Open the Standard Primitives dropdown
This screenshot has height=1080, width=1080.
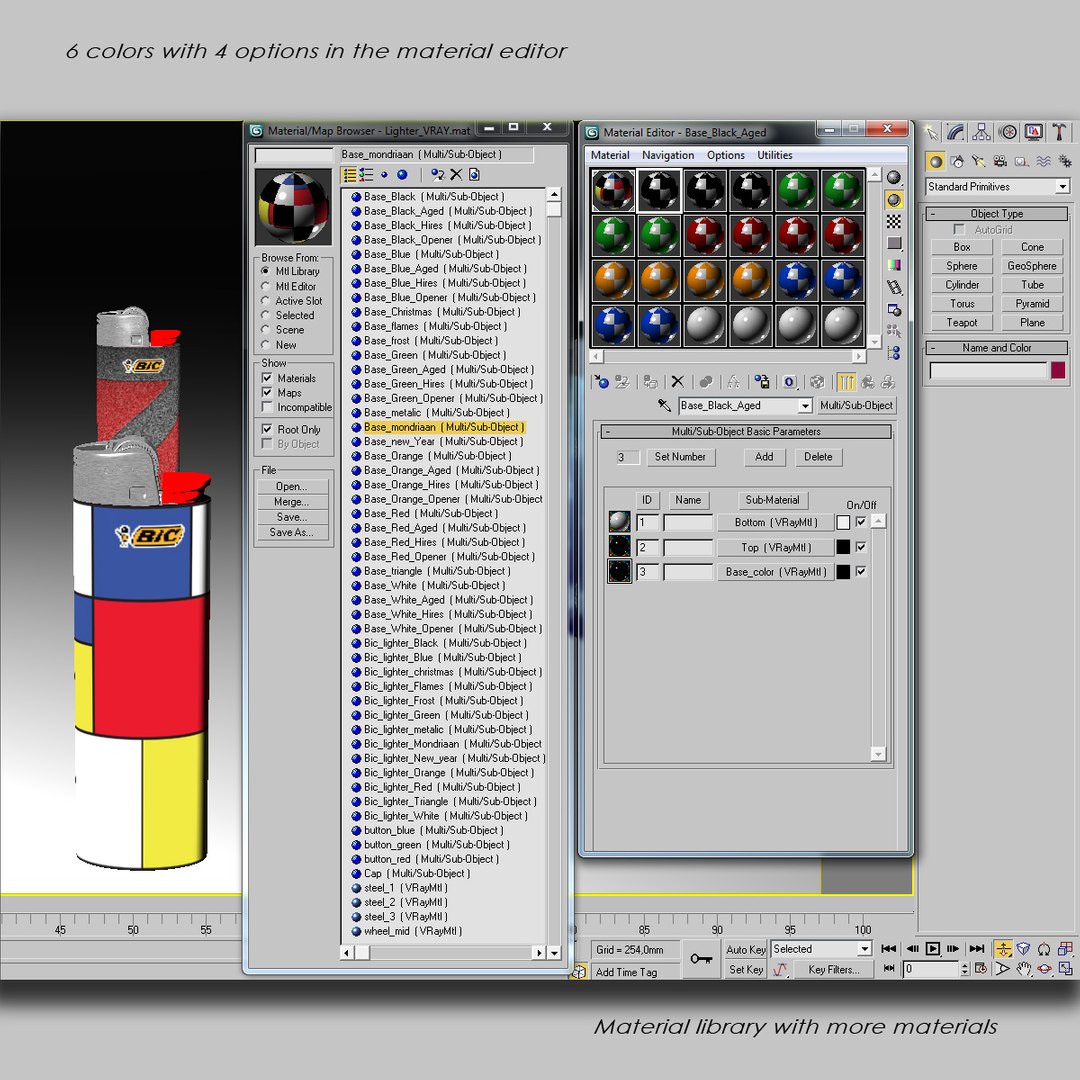point(1063,187)
